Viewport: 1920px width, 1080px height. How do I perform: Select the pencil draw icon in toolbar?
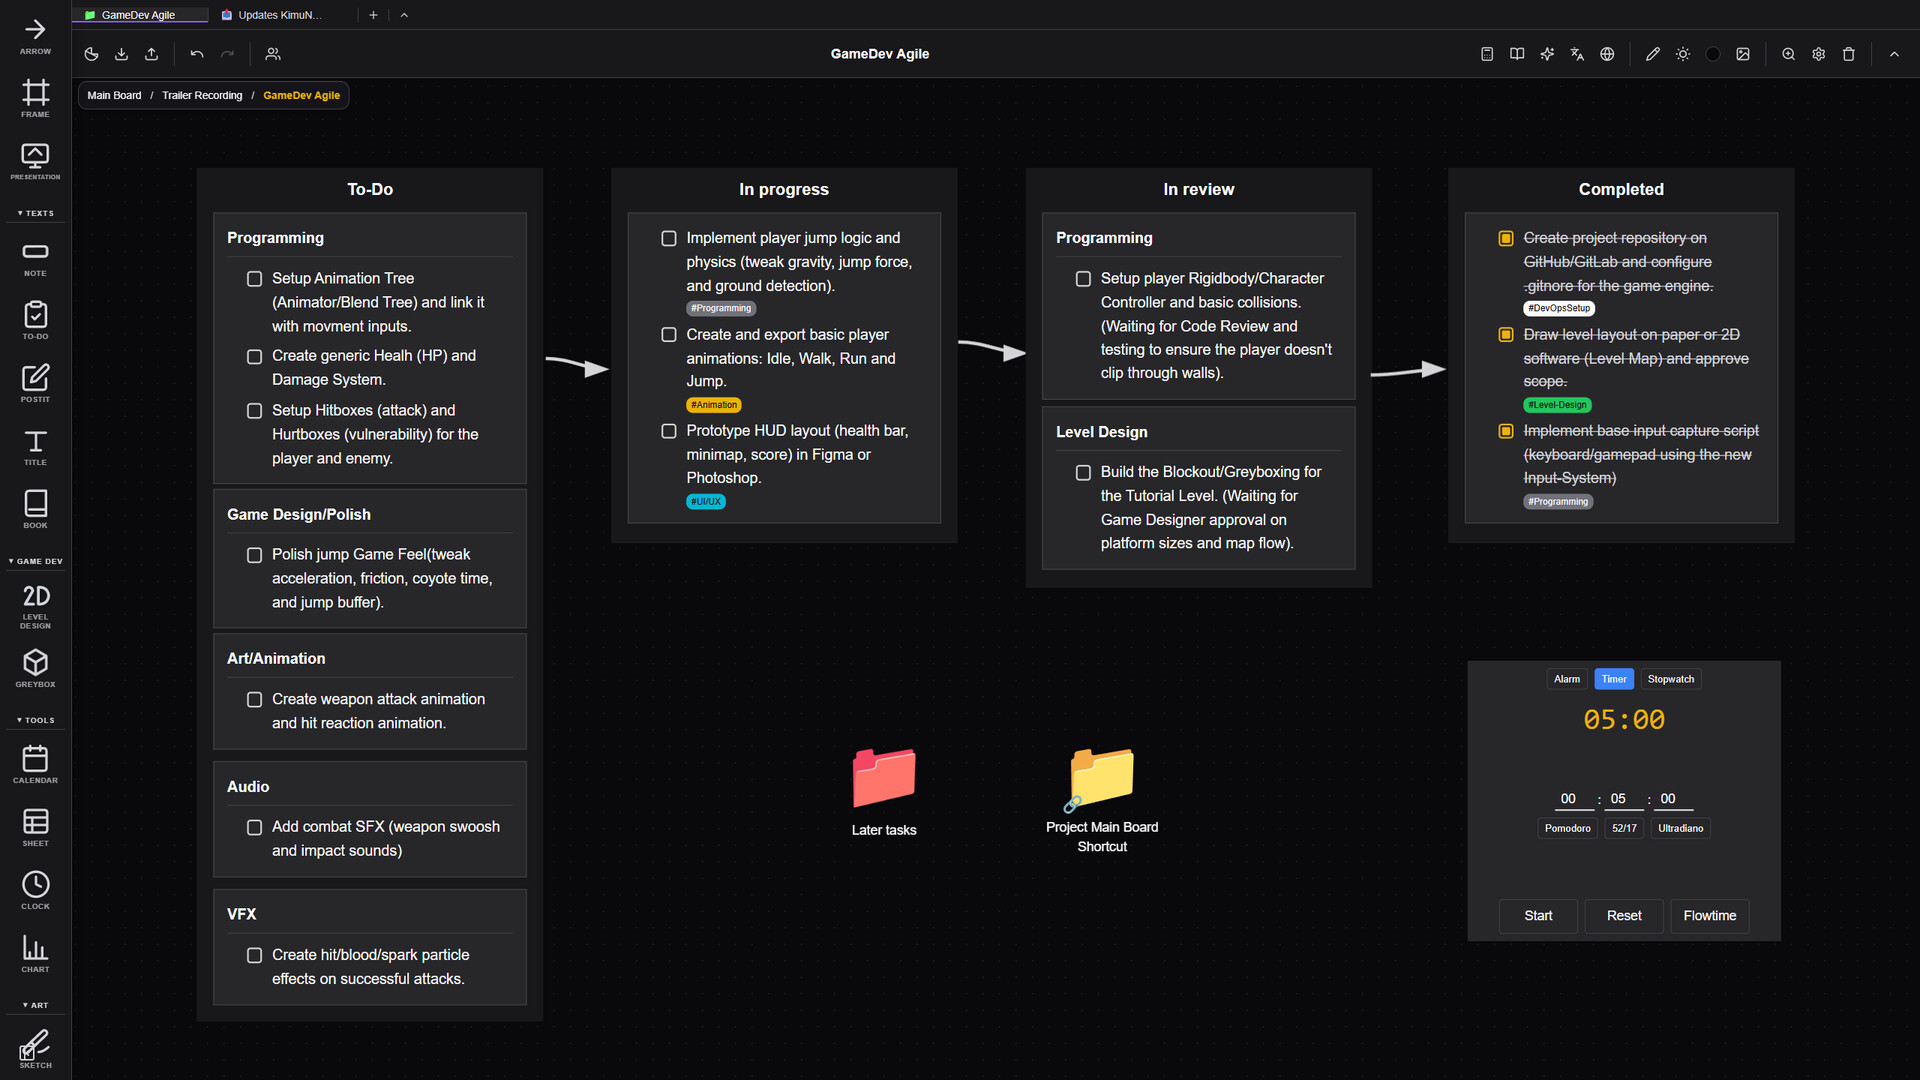(x=1653, y=54)
